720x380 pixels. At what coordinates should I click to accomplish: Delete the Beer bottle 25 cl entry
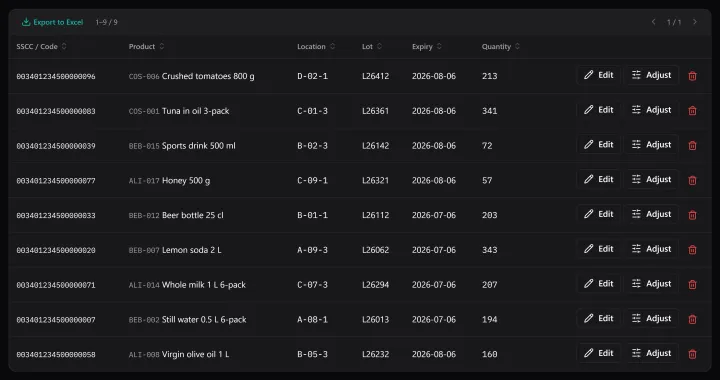coord(692,215)
